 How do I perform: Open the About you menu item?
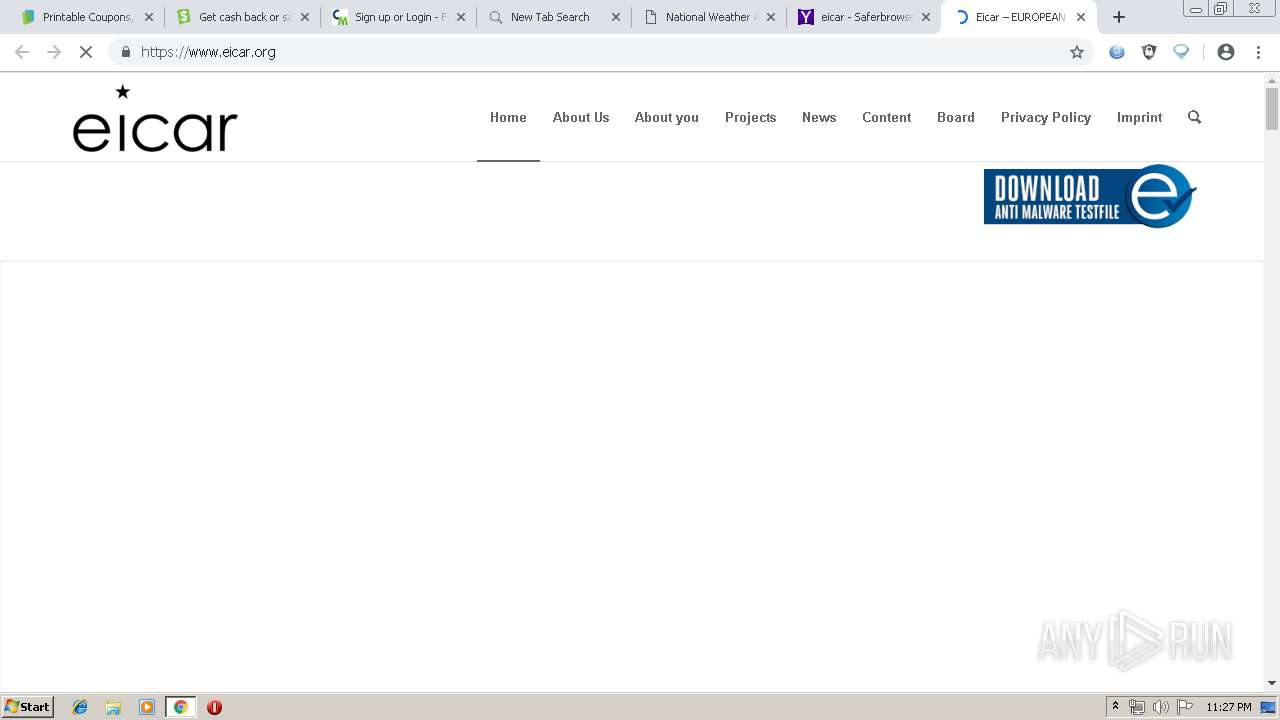[667, 117]
